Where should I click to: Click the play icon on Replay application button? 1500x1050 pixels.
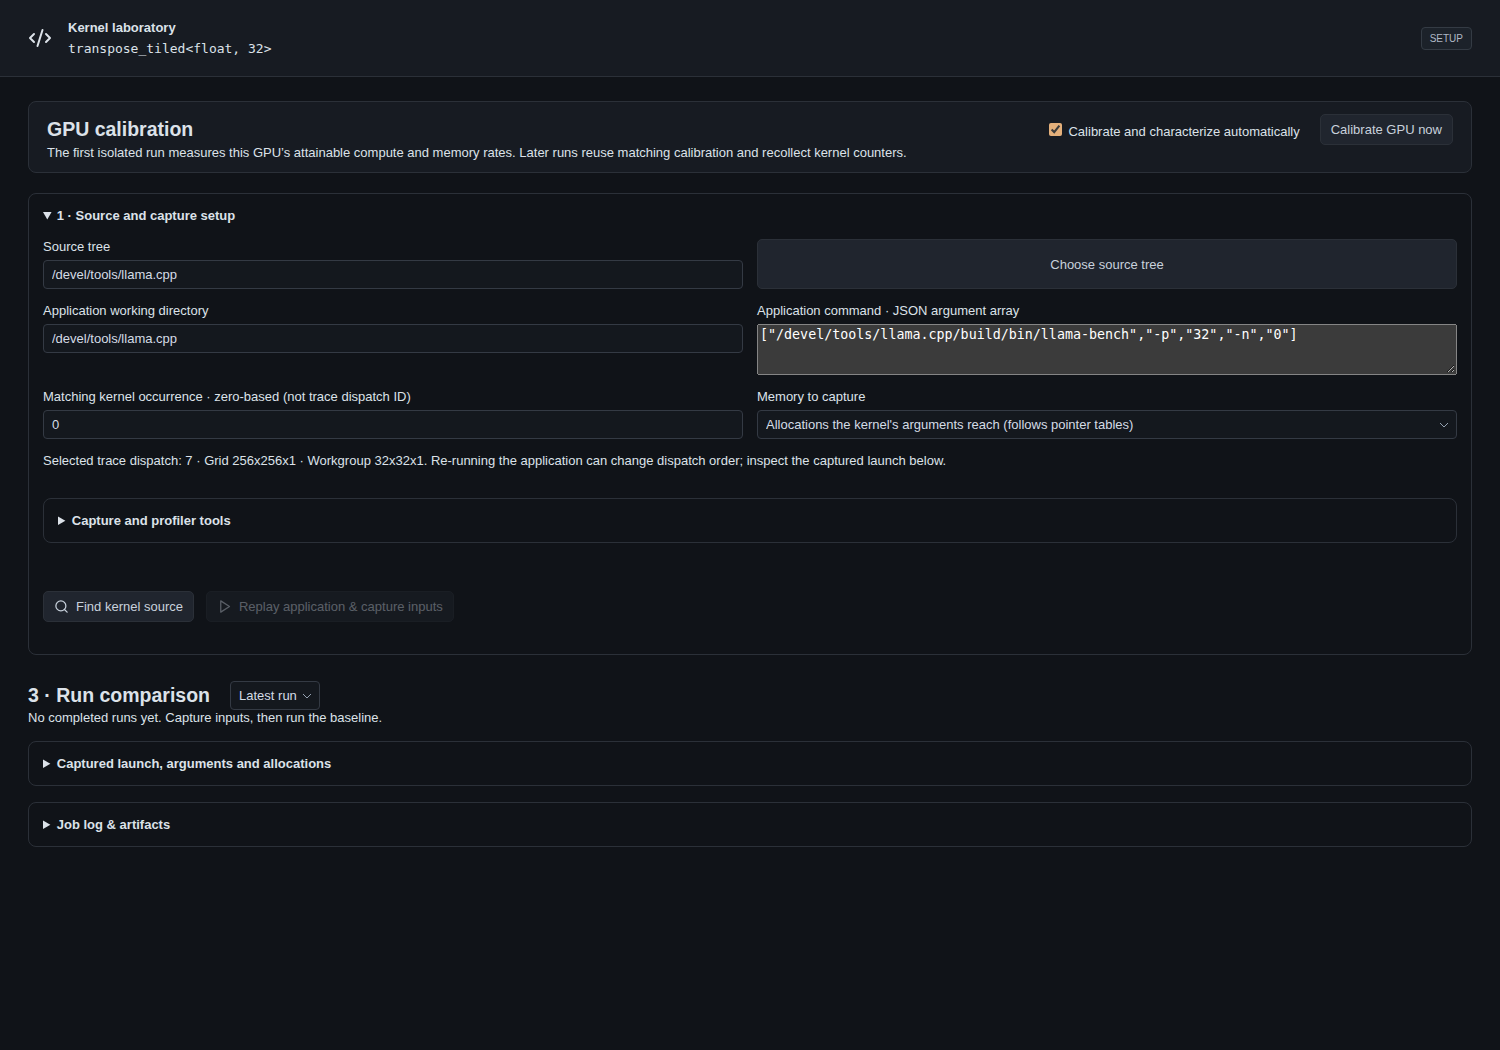point(225,607)
